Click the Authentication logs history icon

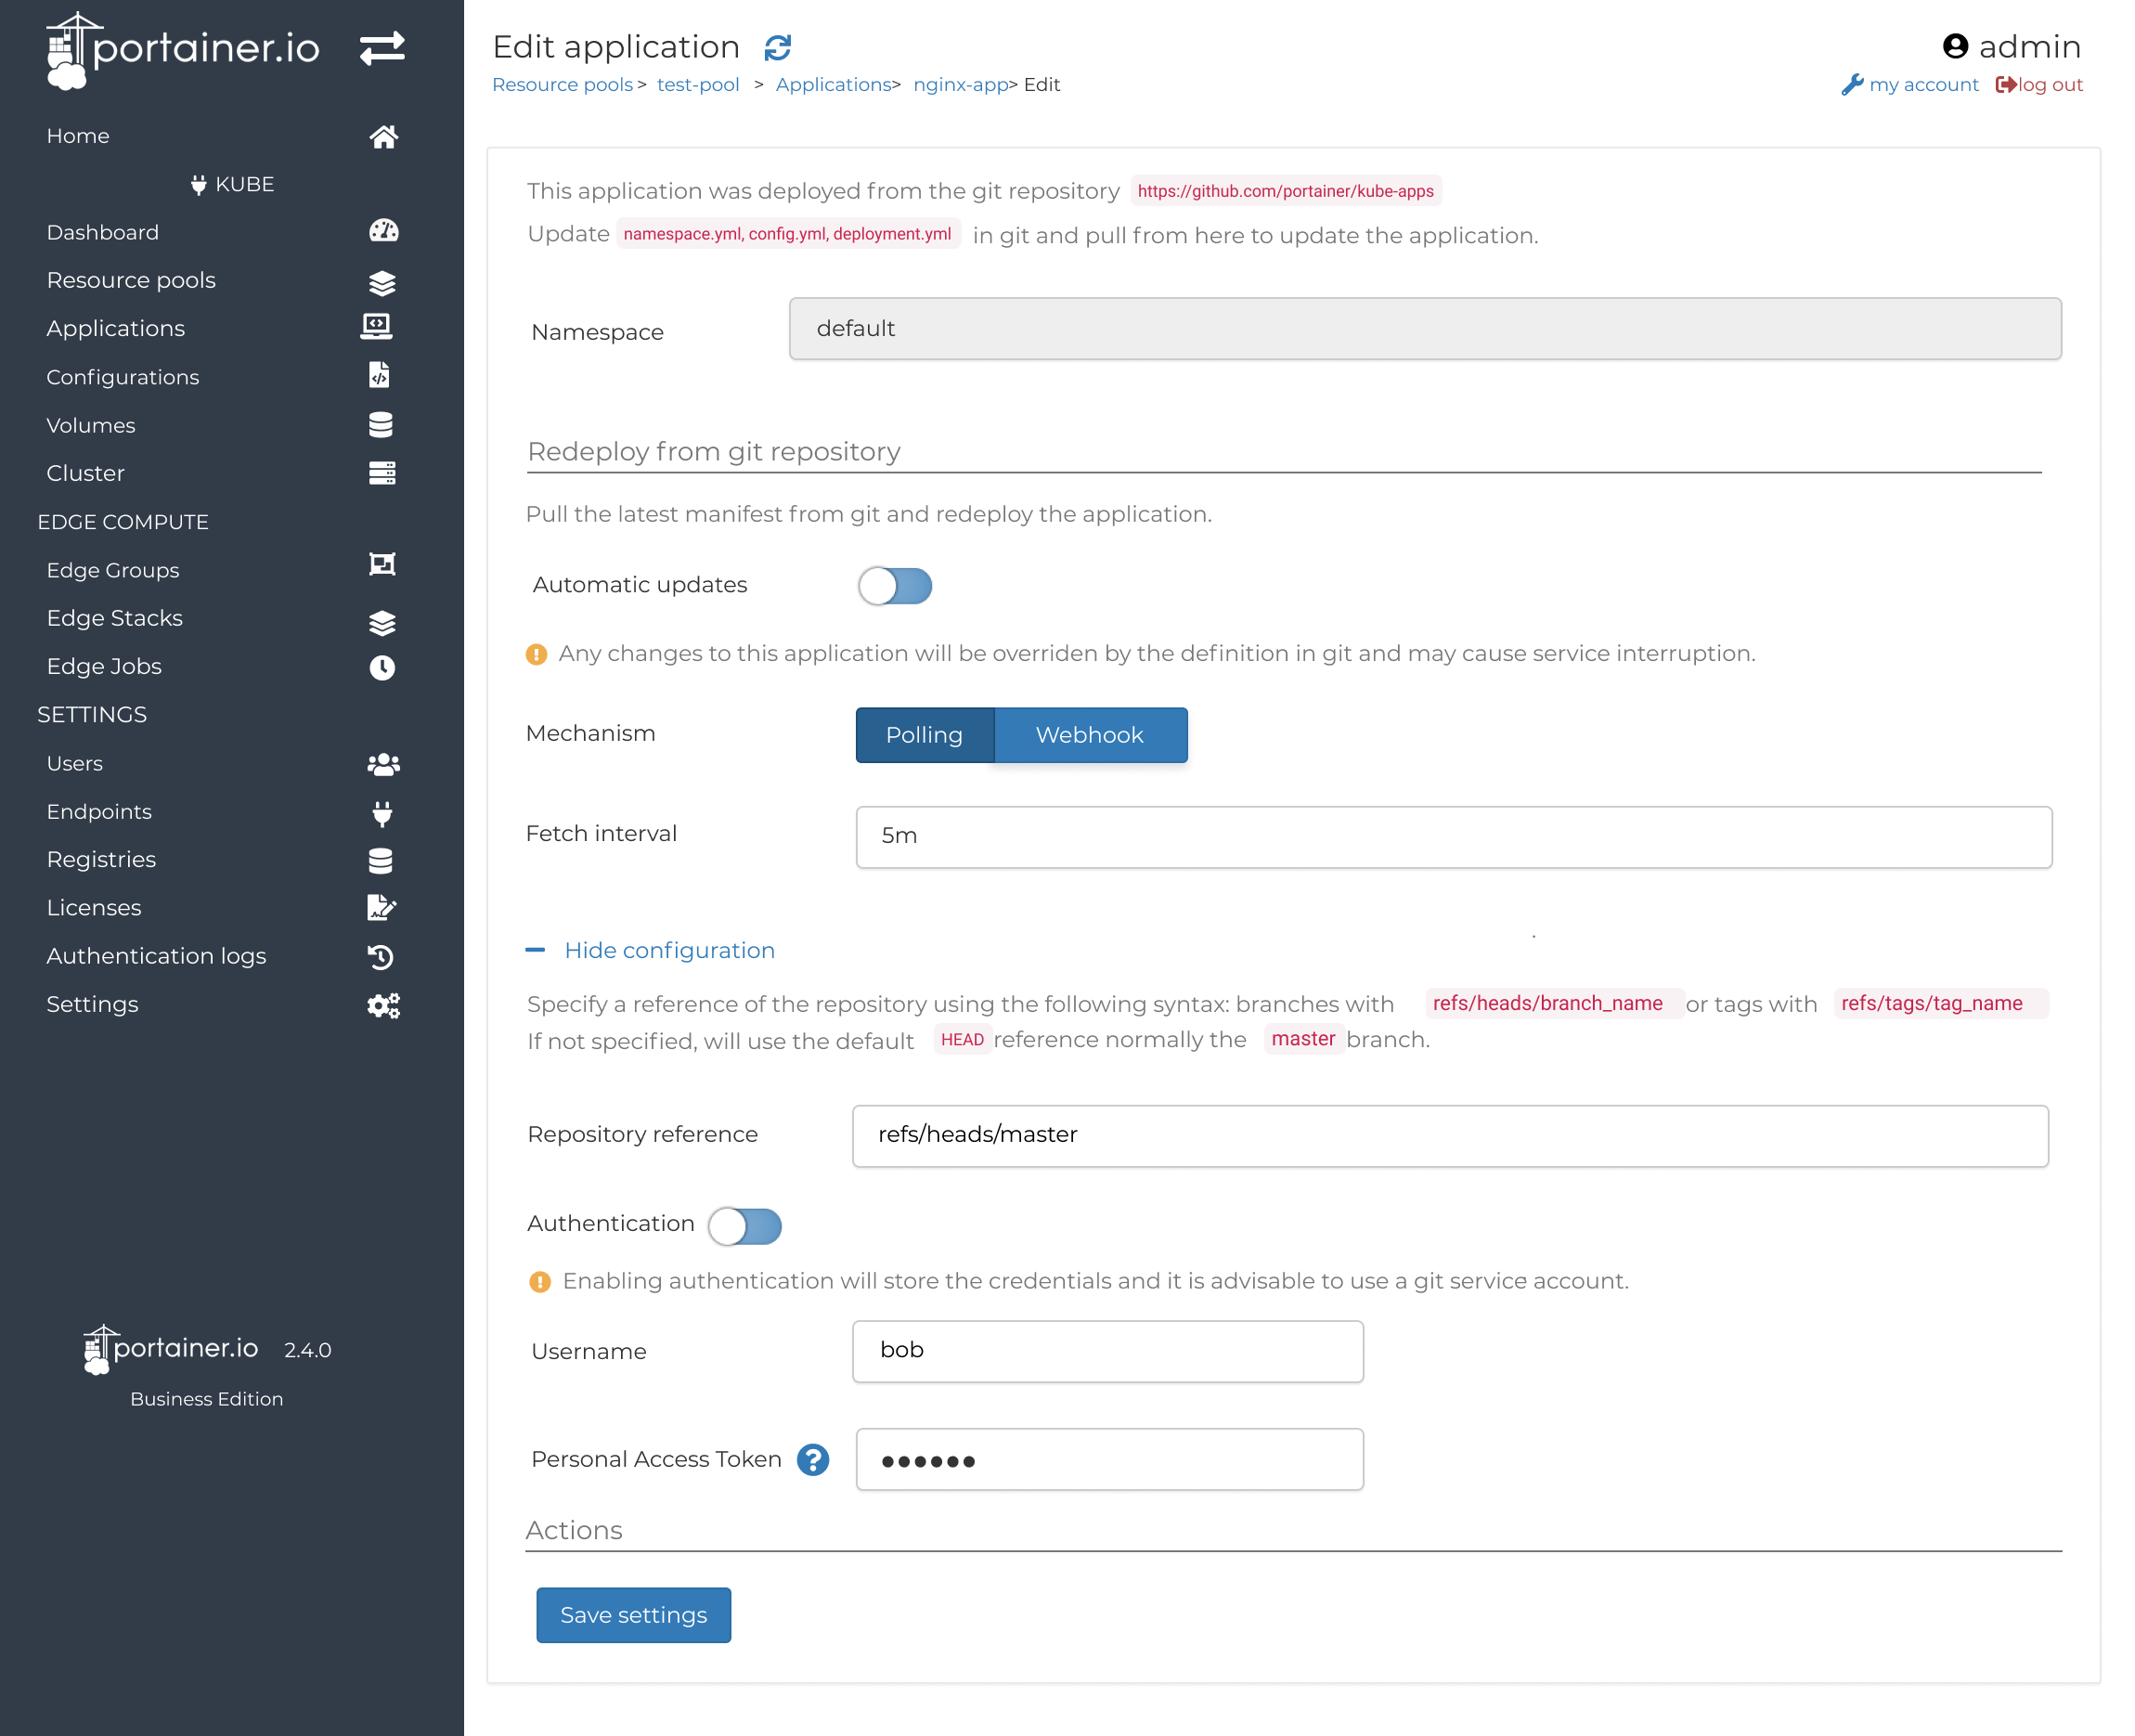(380, 957)
